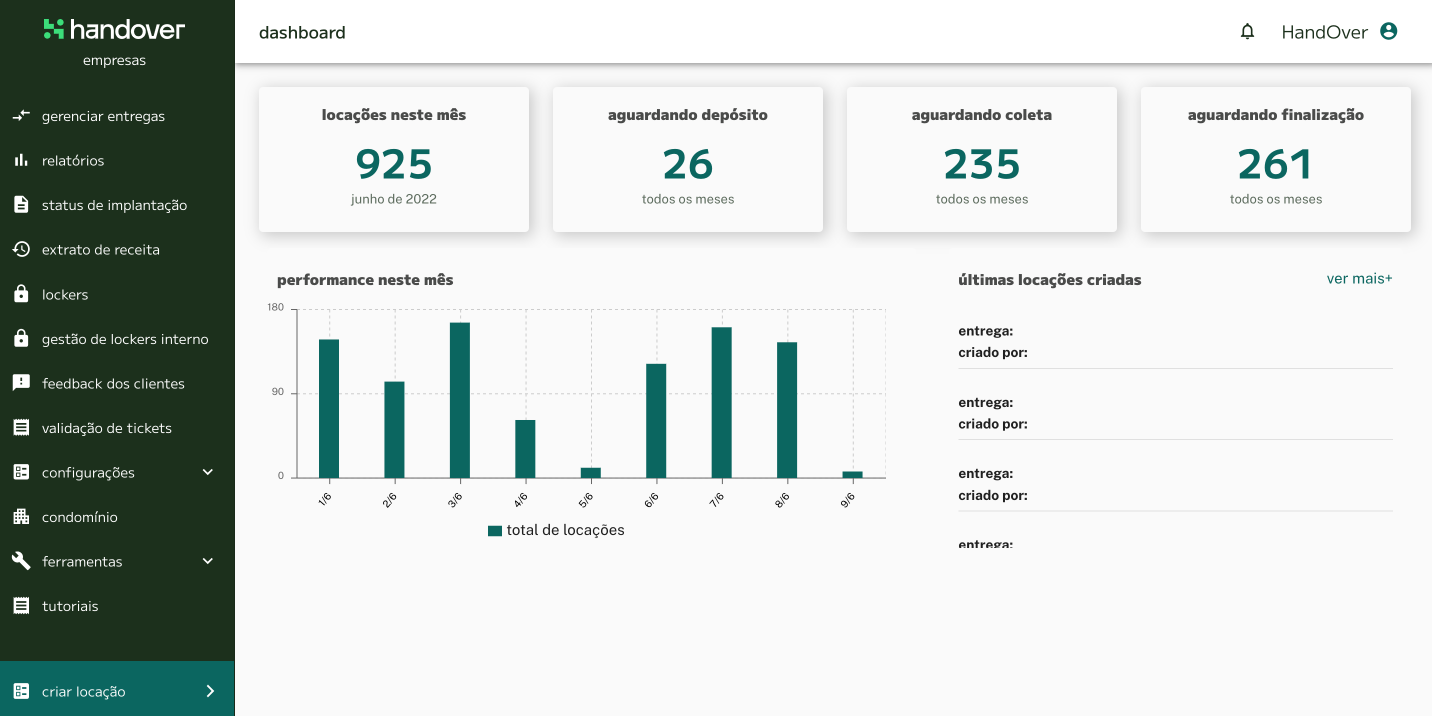1432x716 pixels.
Task: Open the HandOver user account icon
Action: pyautogui.click(x=1388, y=31)
